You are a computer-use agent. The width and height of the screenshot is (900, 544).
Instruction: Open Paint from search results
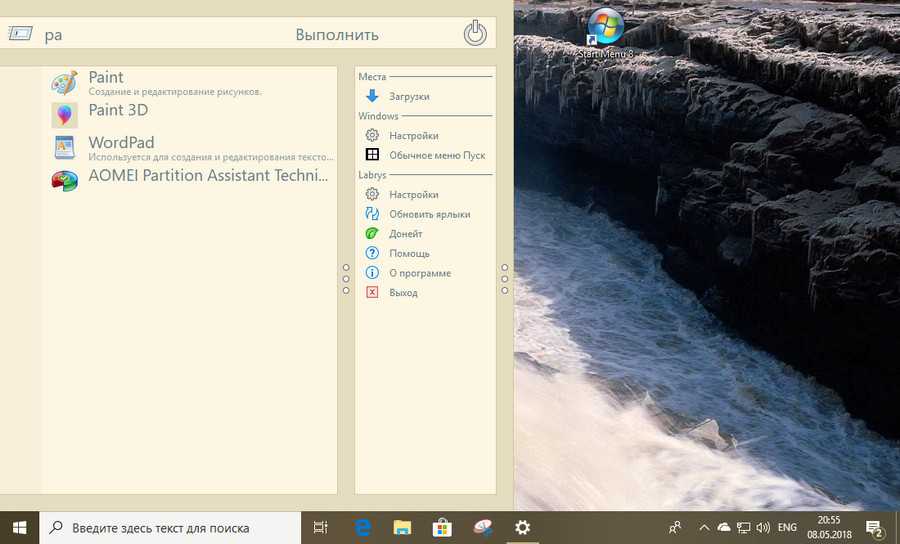tap(106, 78)
